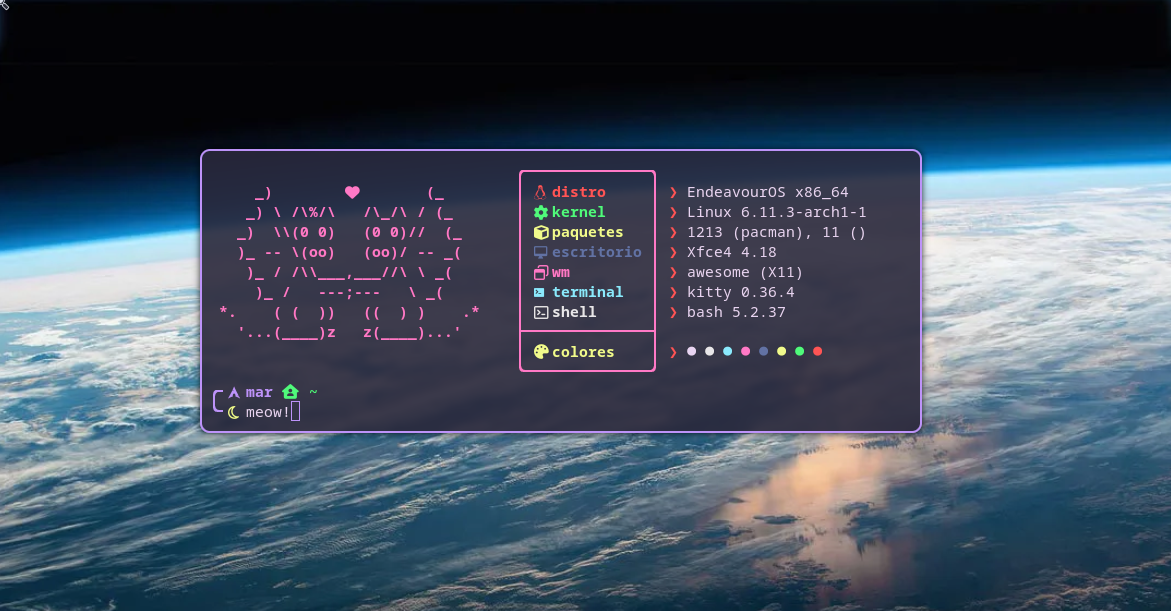The width and height of the screenshot is (1171, 611).
Task: Click the 'shell' label
Action: 574,312
